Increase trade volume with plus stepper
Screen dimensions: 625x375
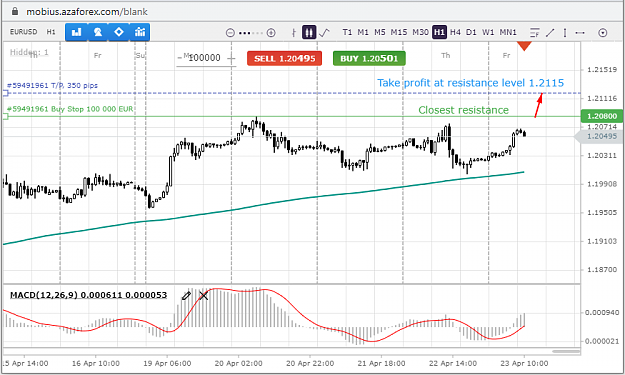tap(231, 59)
